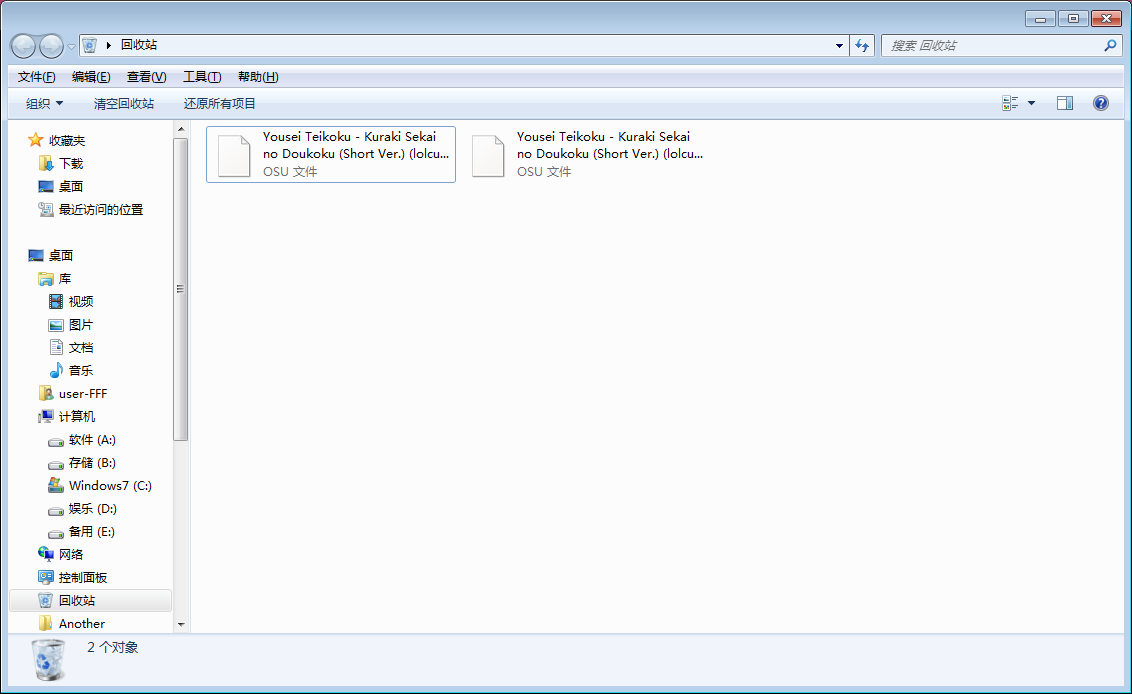Open the 文件(F) menu

[36, 77]
